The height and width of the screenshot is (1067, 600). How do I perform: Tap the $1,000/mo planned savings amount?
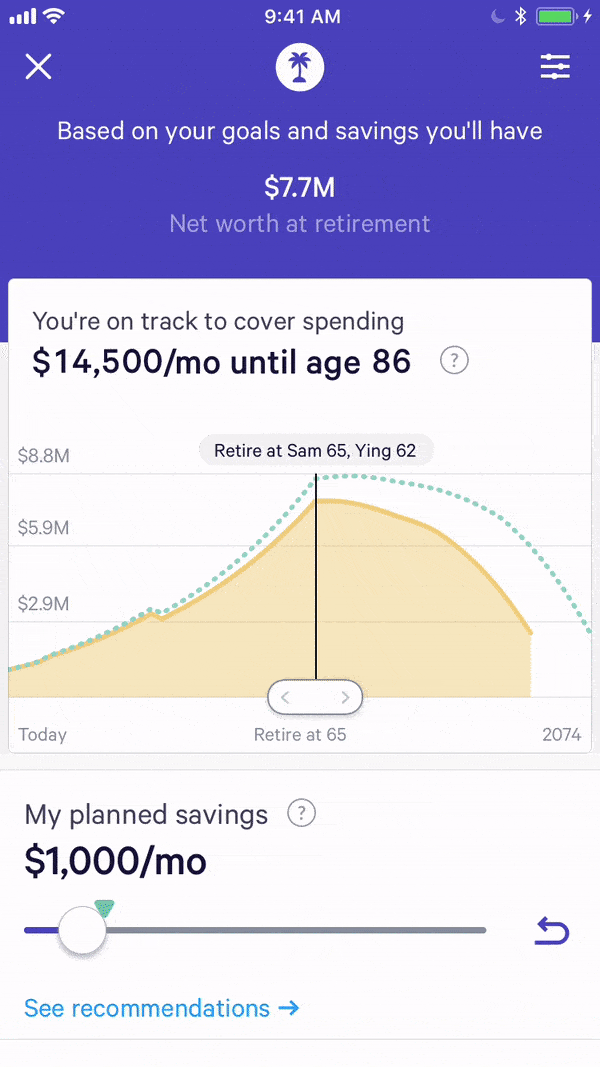point(116,861)
